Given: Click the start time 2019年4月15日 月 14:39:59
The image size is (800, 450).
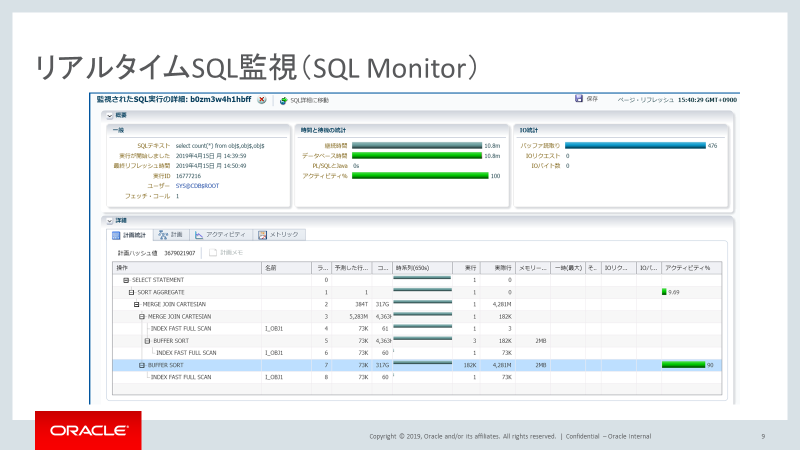Looking at the screenshot, I should (211, 156).
